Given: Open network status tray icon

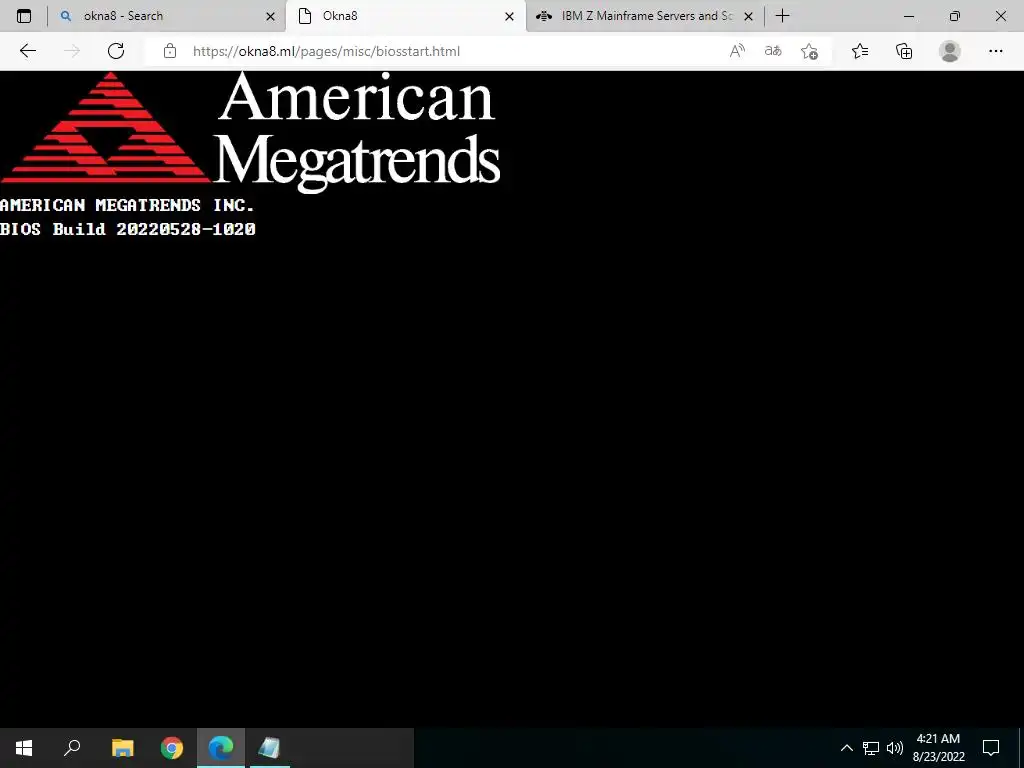Looking at the screenshot, I should point(871,748).
